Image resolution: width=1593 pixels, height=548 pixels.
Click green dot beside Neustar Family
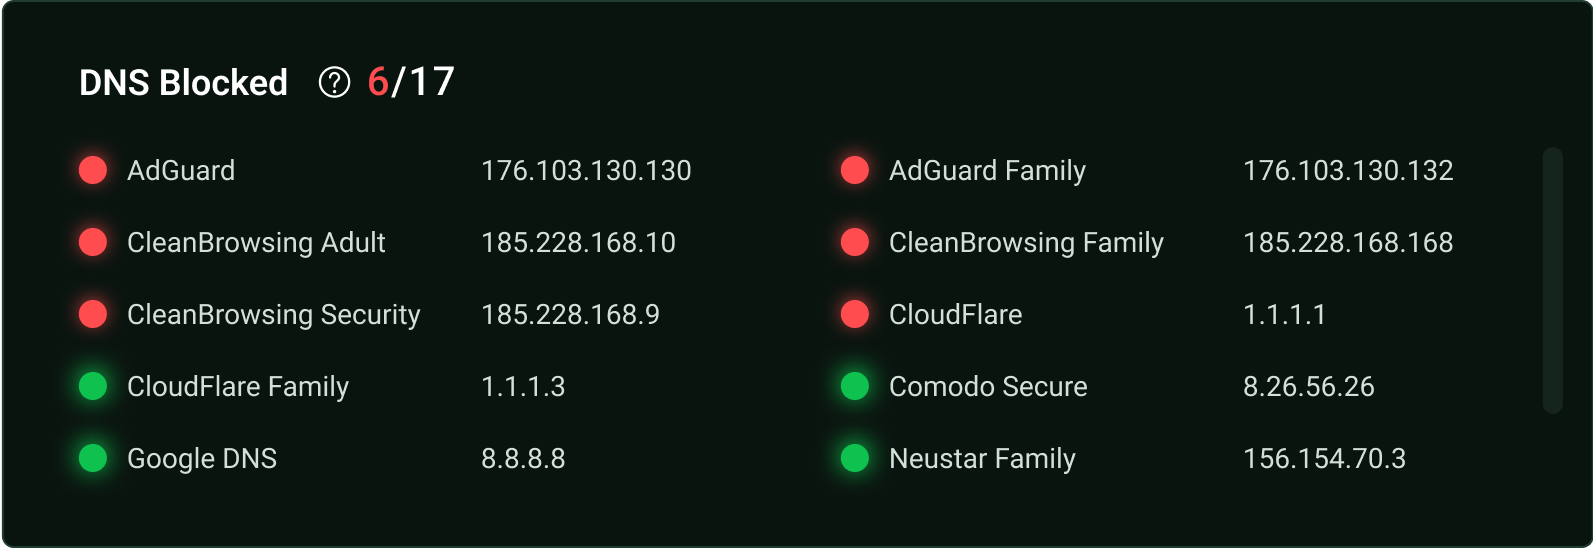pyautogui.click(x=855, y=458)
